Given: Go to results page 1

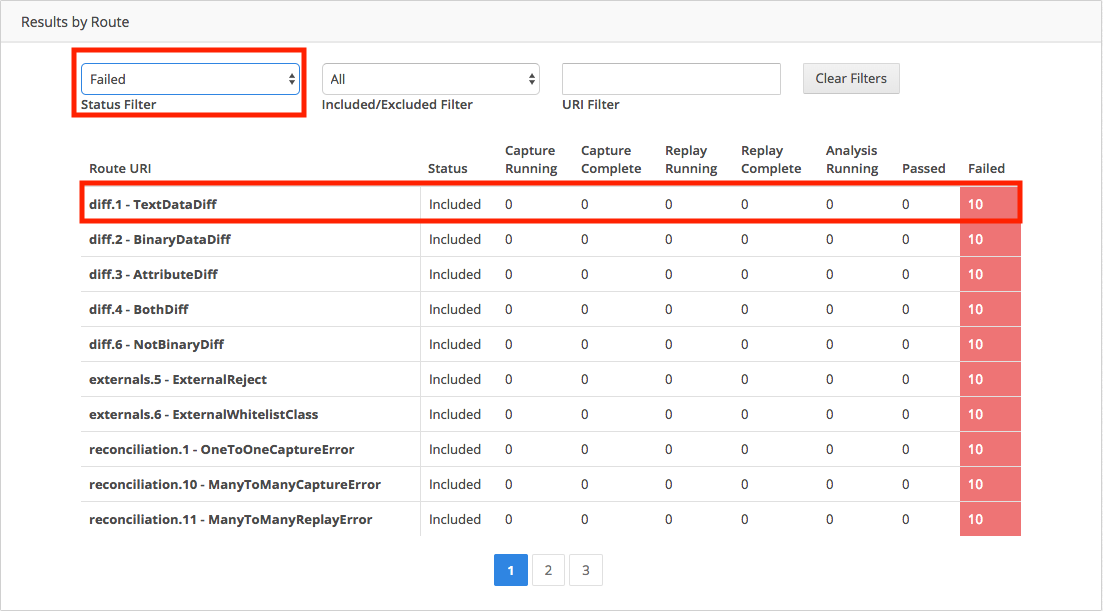Looking at the screenshot, I should [x=511, y=570].
